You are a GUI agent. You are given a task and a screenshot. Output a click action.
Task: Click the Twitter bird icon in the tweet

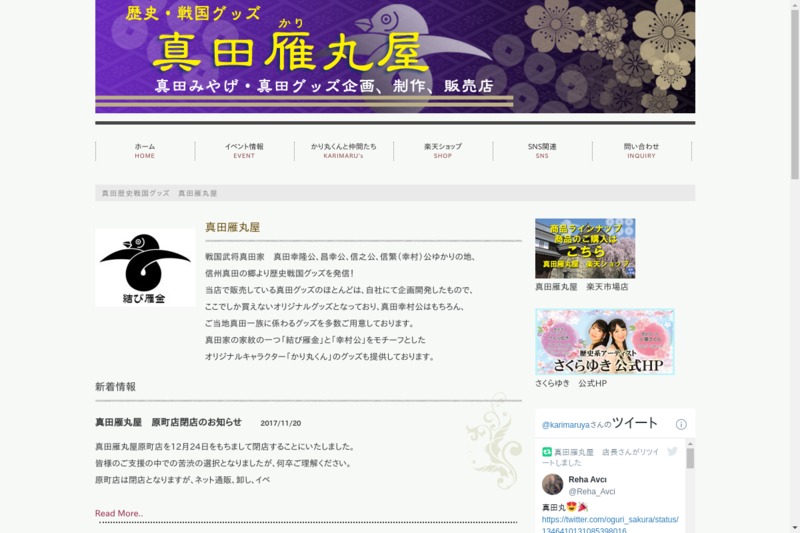click(x=672, y=452)
